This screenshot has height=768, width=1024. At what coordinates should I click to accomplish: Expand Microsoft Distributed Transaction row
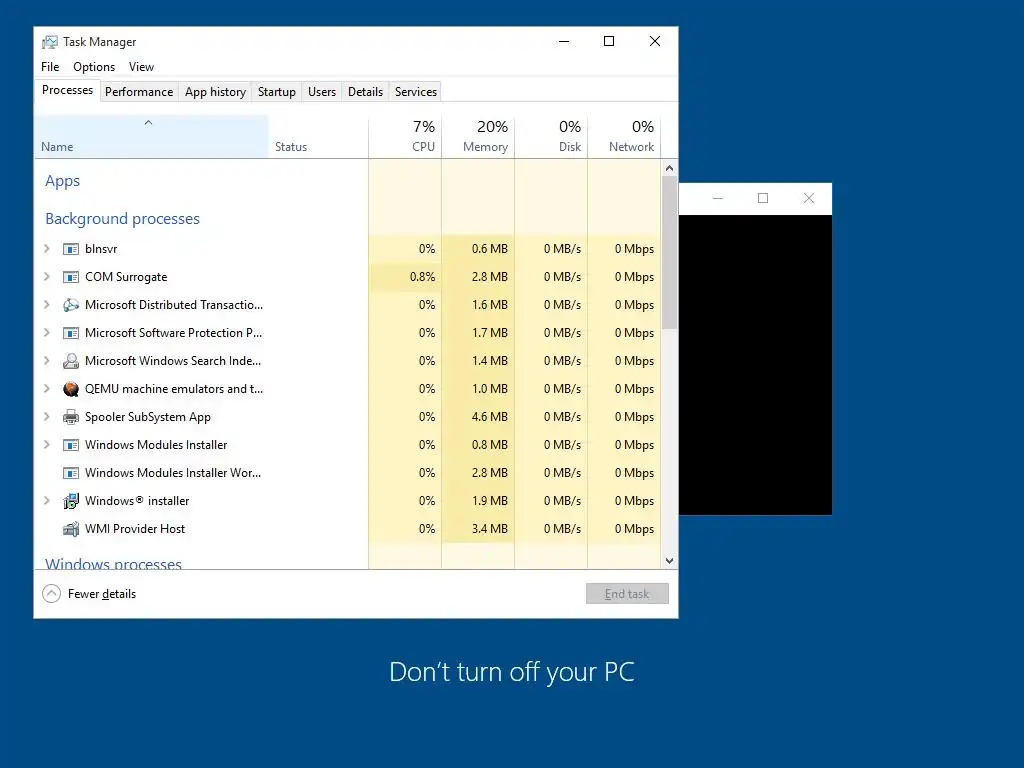coord(46,305)
